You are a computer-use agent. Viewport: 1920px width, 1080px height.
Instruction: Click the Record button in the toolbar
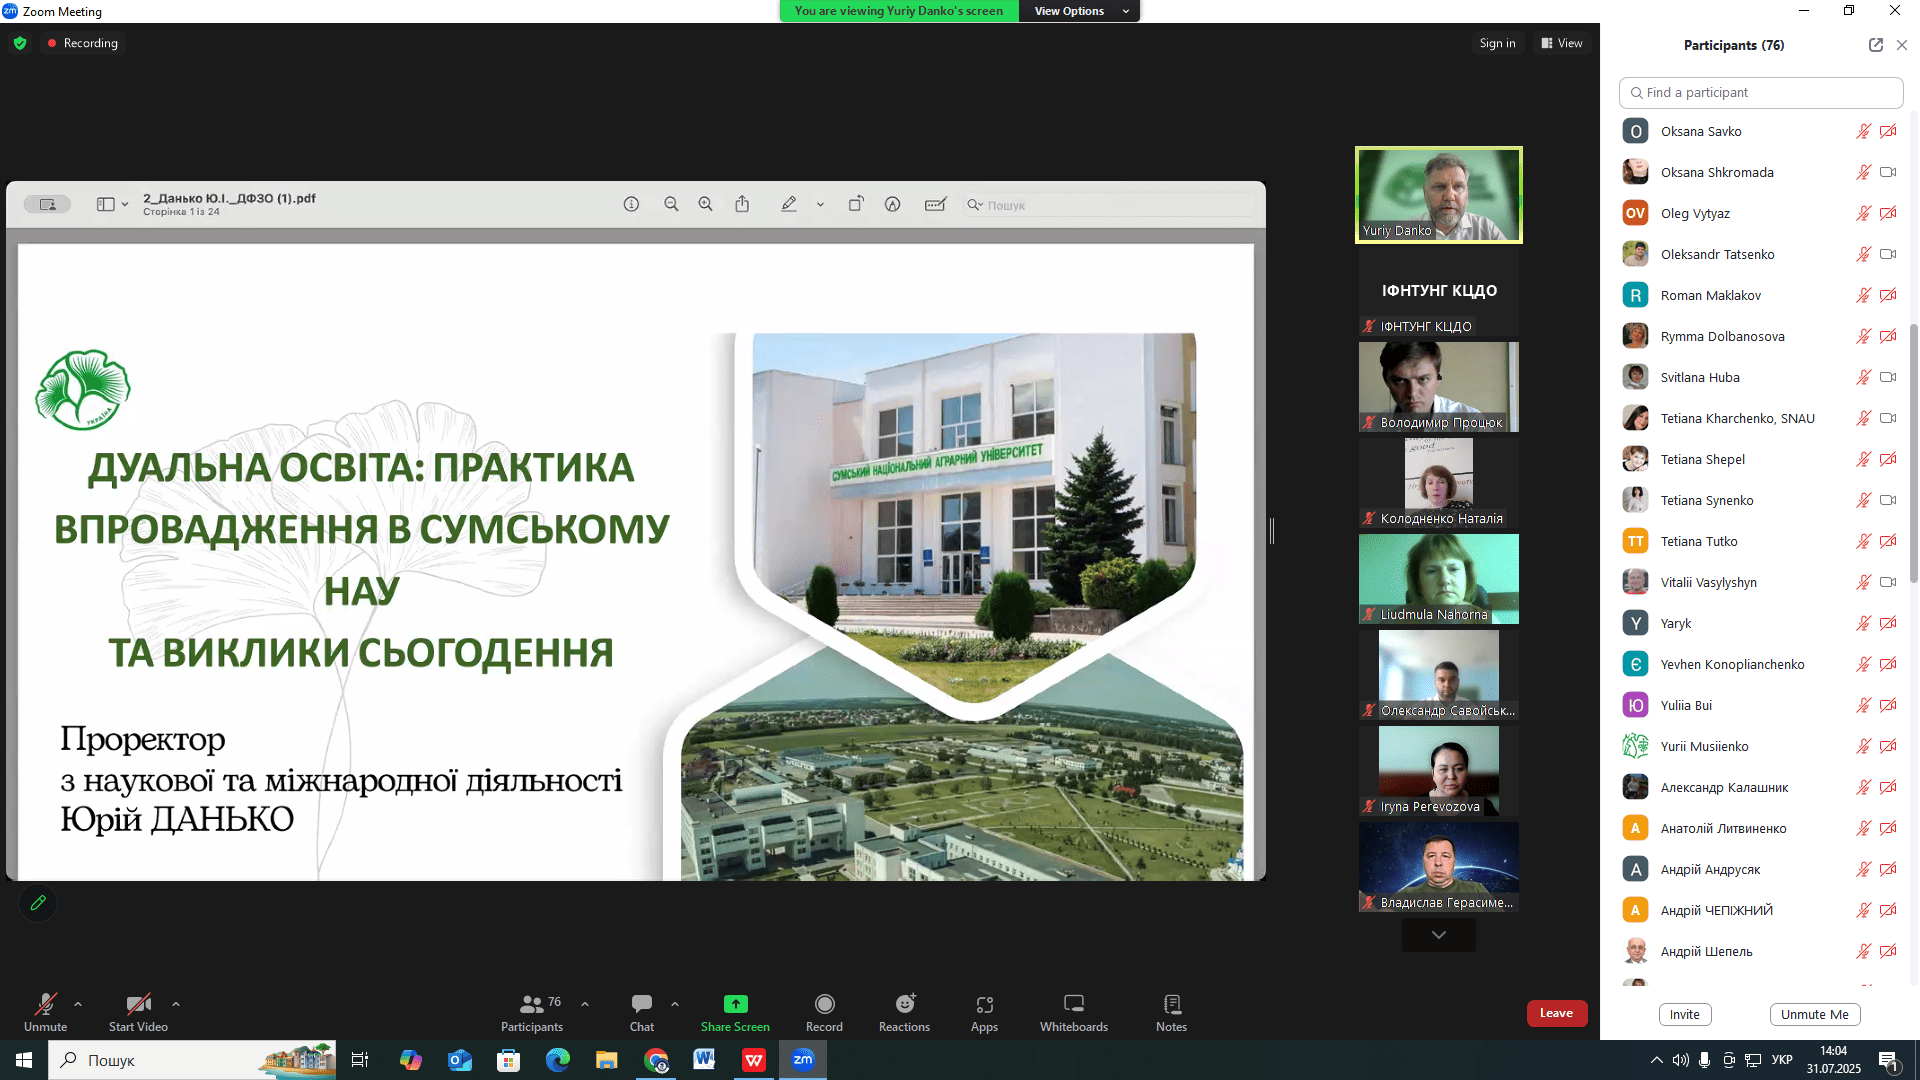(x=824, y=1012)
